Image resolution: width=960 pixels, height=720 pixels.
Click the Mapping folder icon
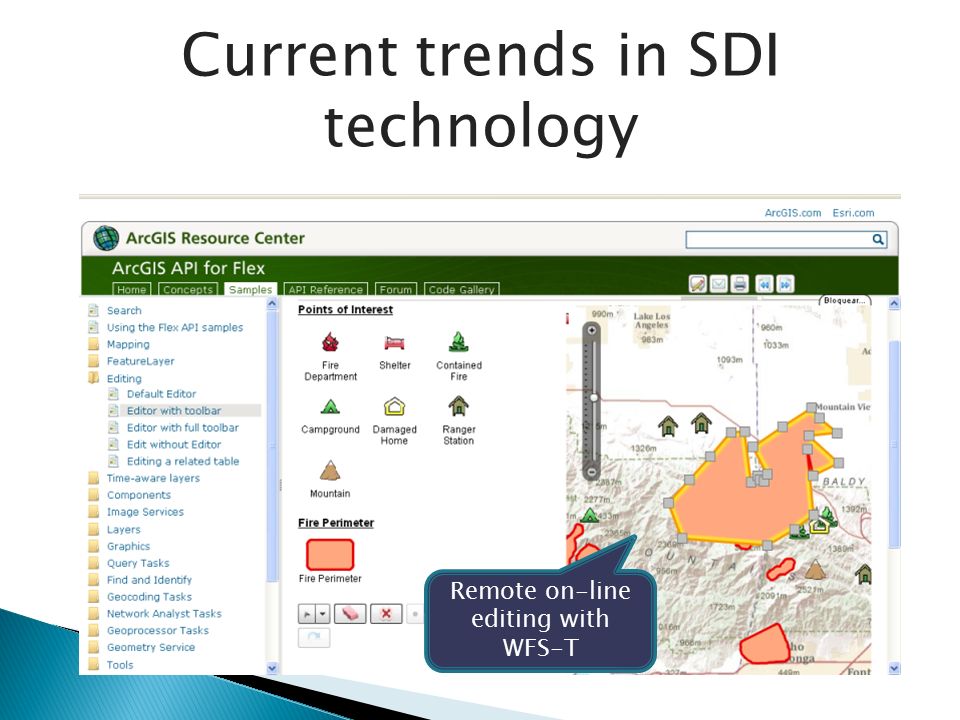pos(93,344)
